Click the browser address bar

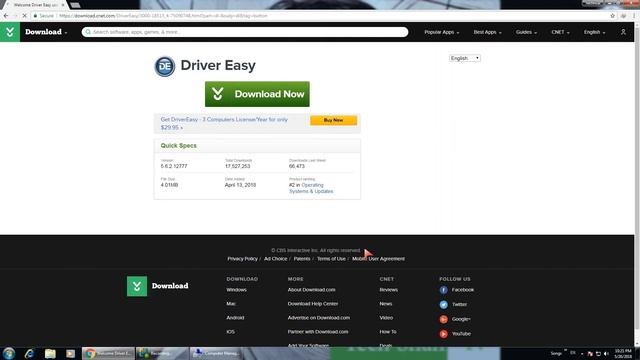(x=318, y=16)
